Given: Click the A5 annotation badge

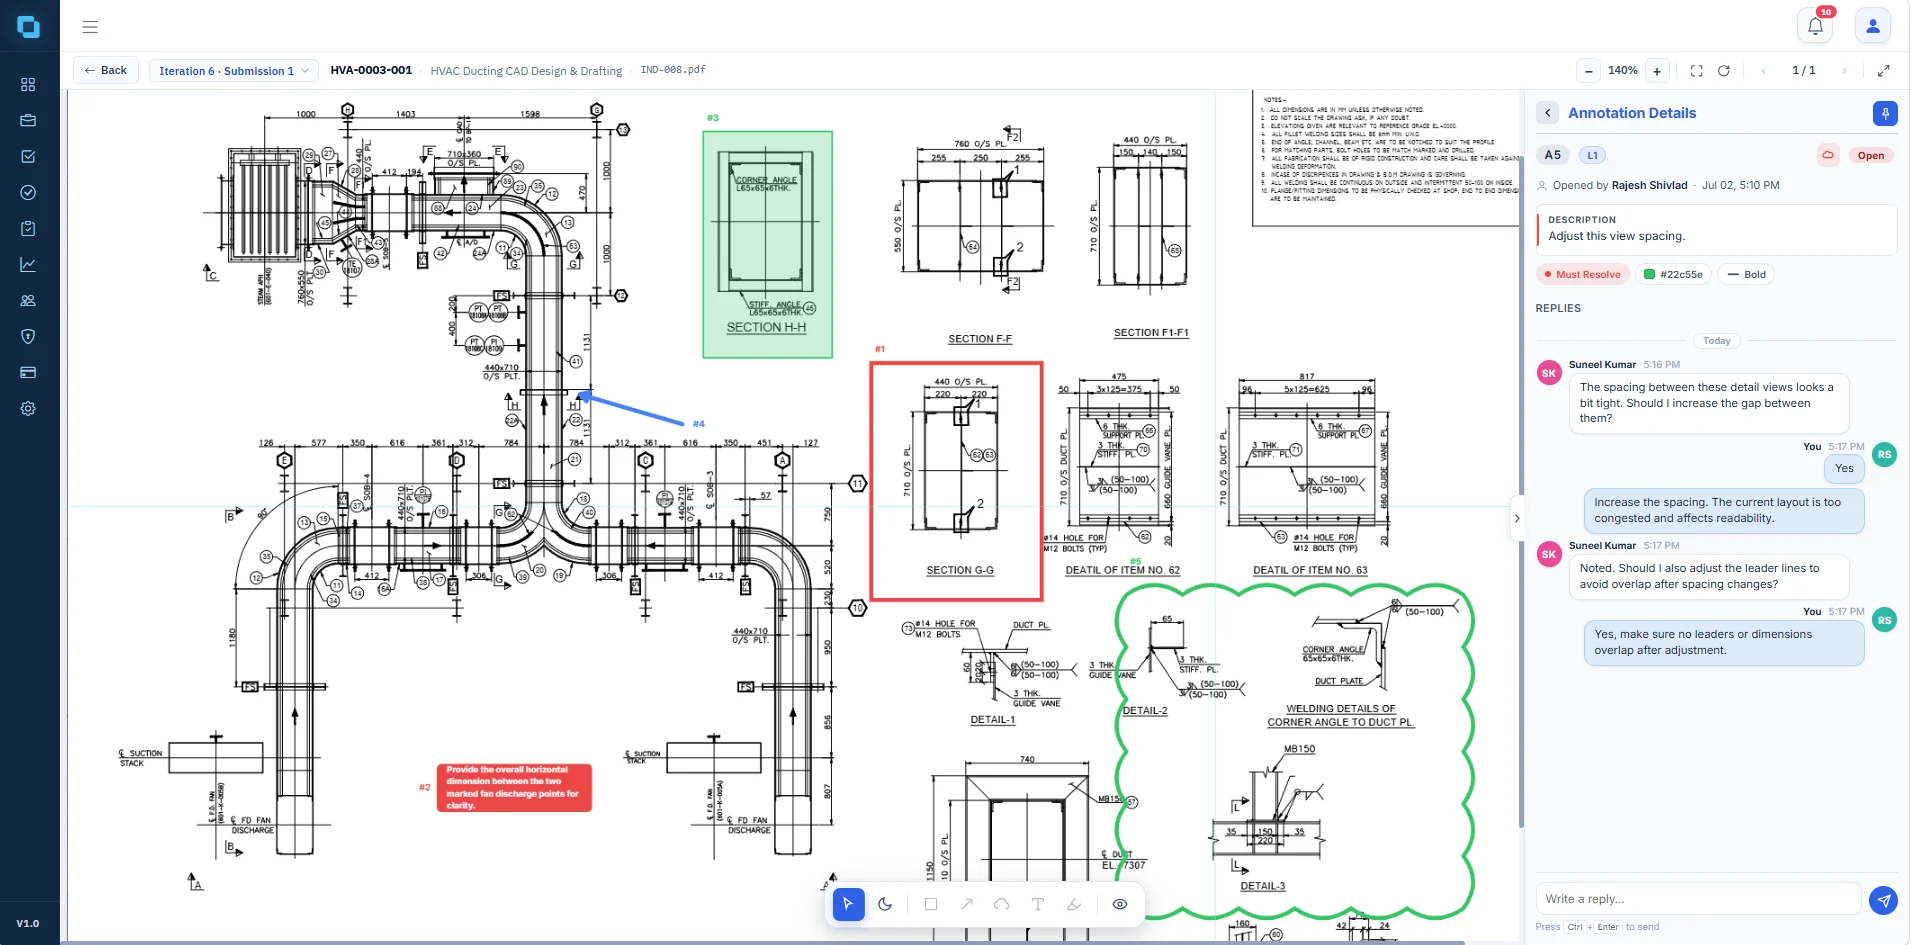Looking at the screenshot, I should point(1552,155).
